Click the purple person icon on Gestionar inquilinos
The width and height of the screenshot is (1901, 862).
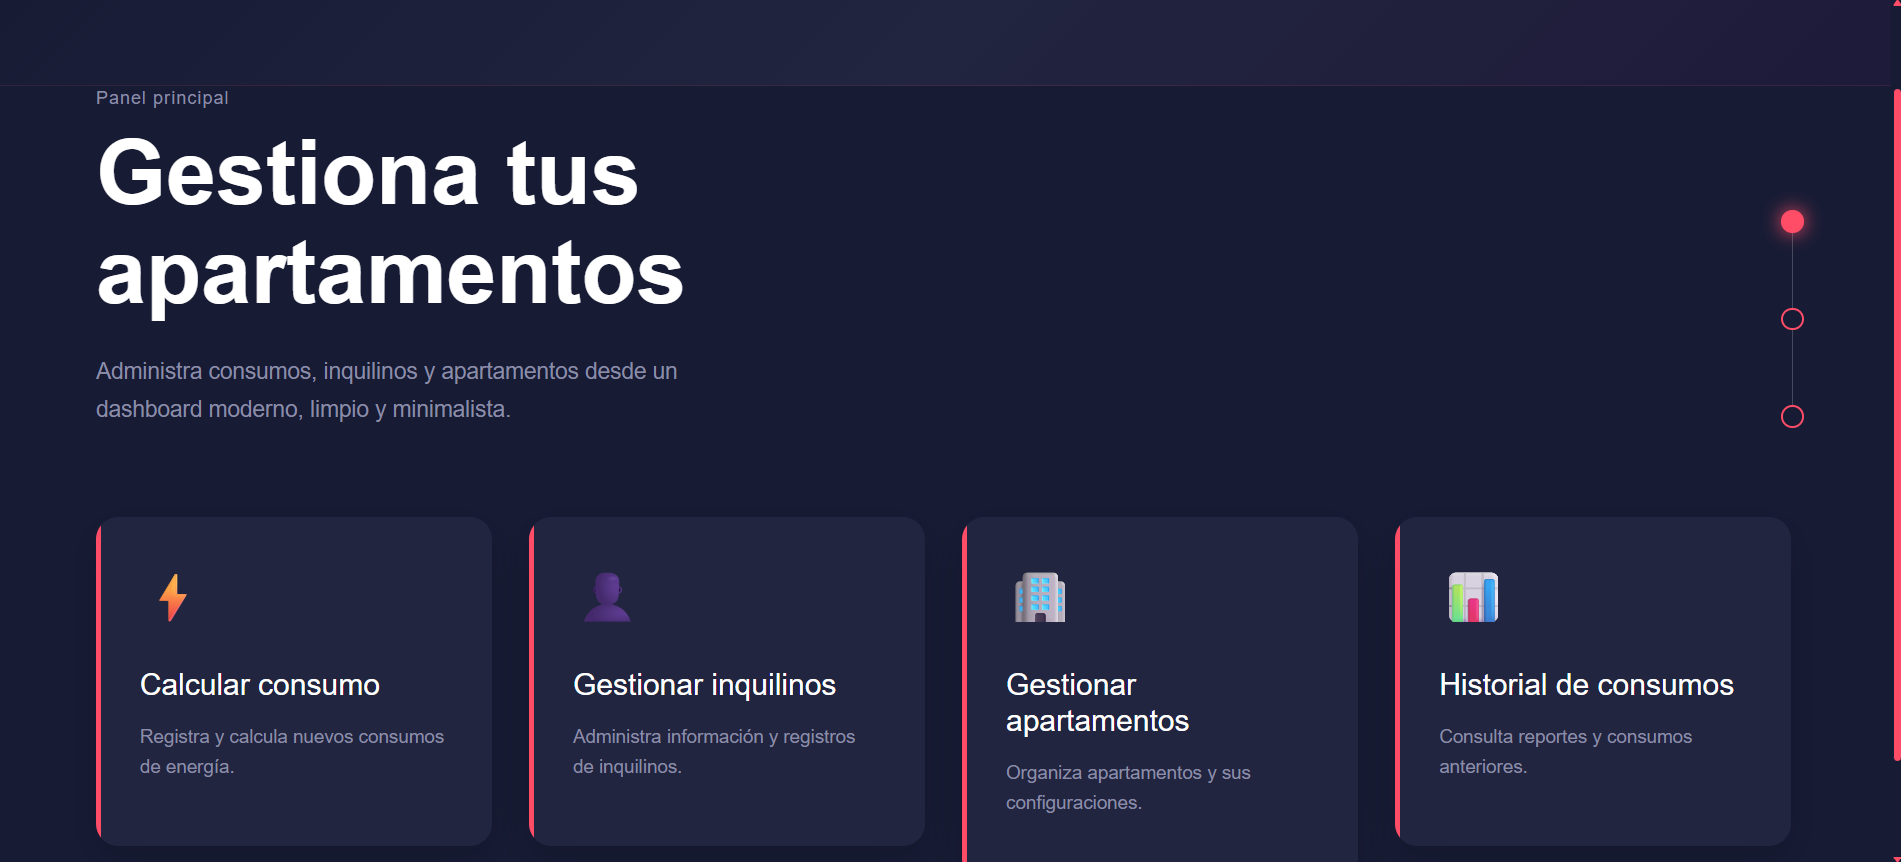[x=607, y=597]
